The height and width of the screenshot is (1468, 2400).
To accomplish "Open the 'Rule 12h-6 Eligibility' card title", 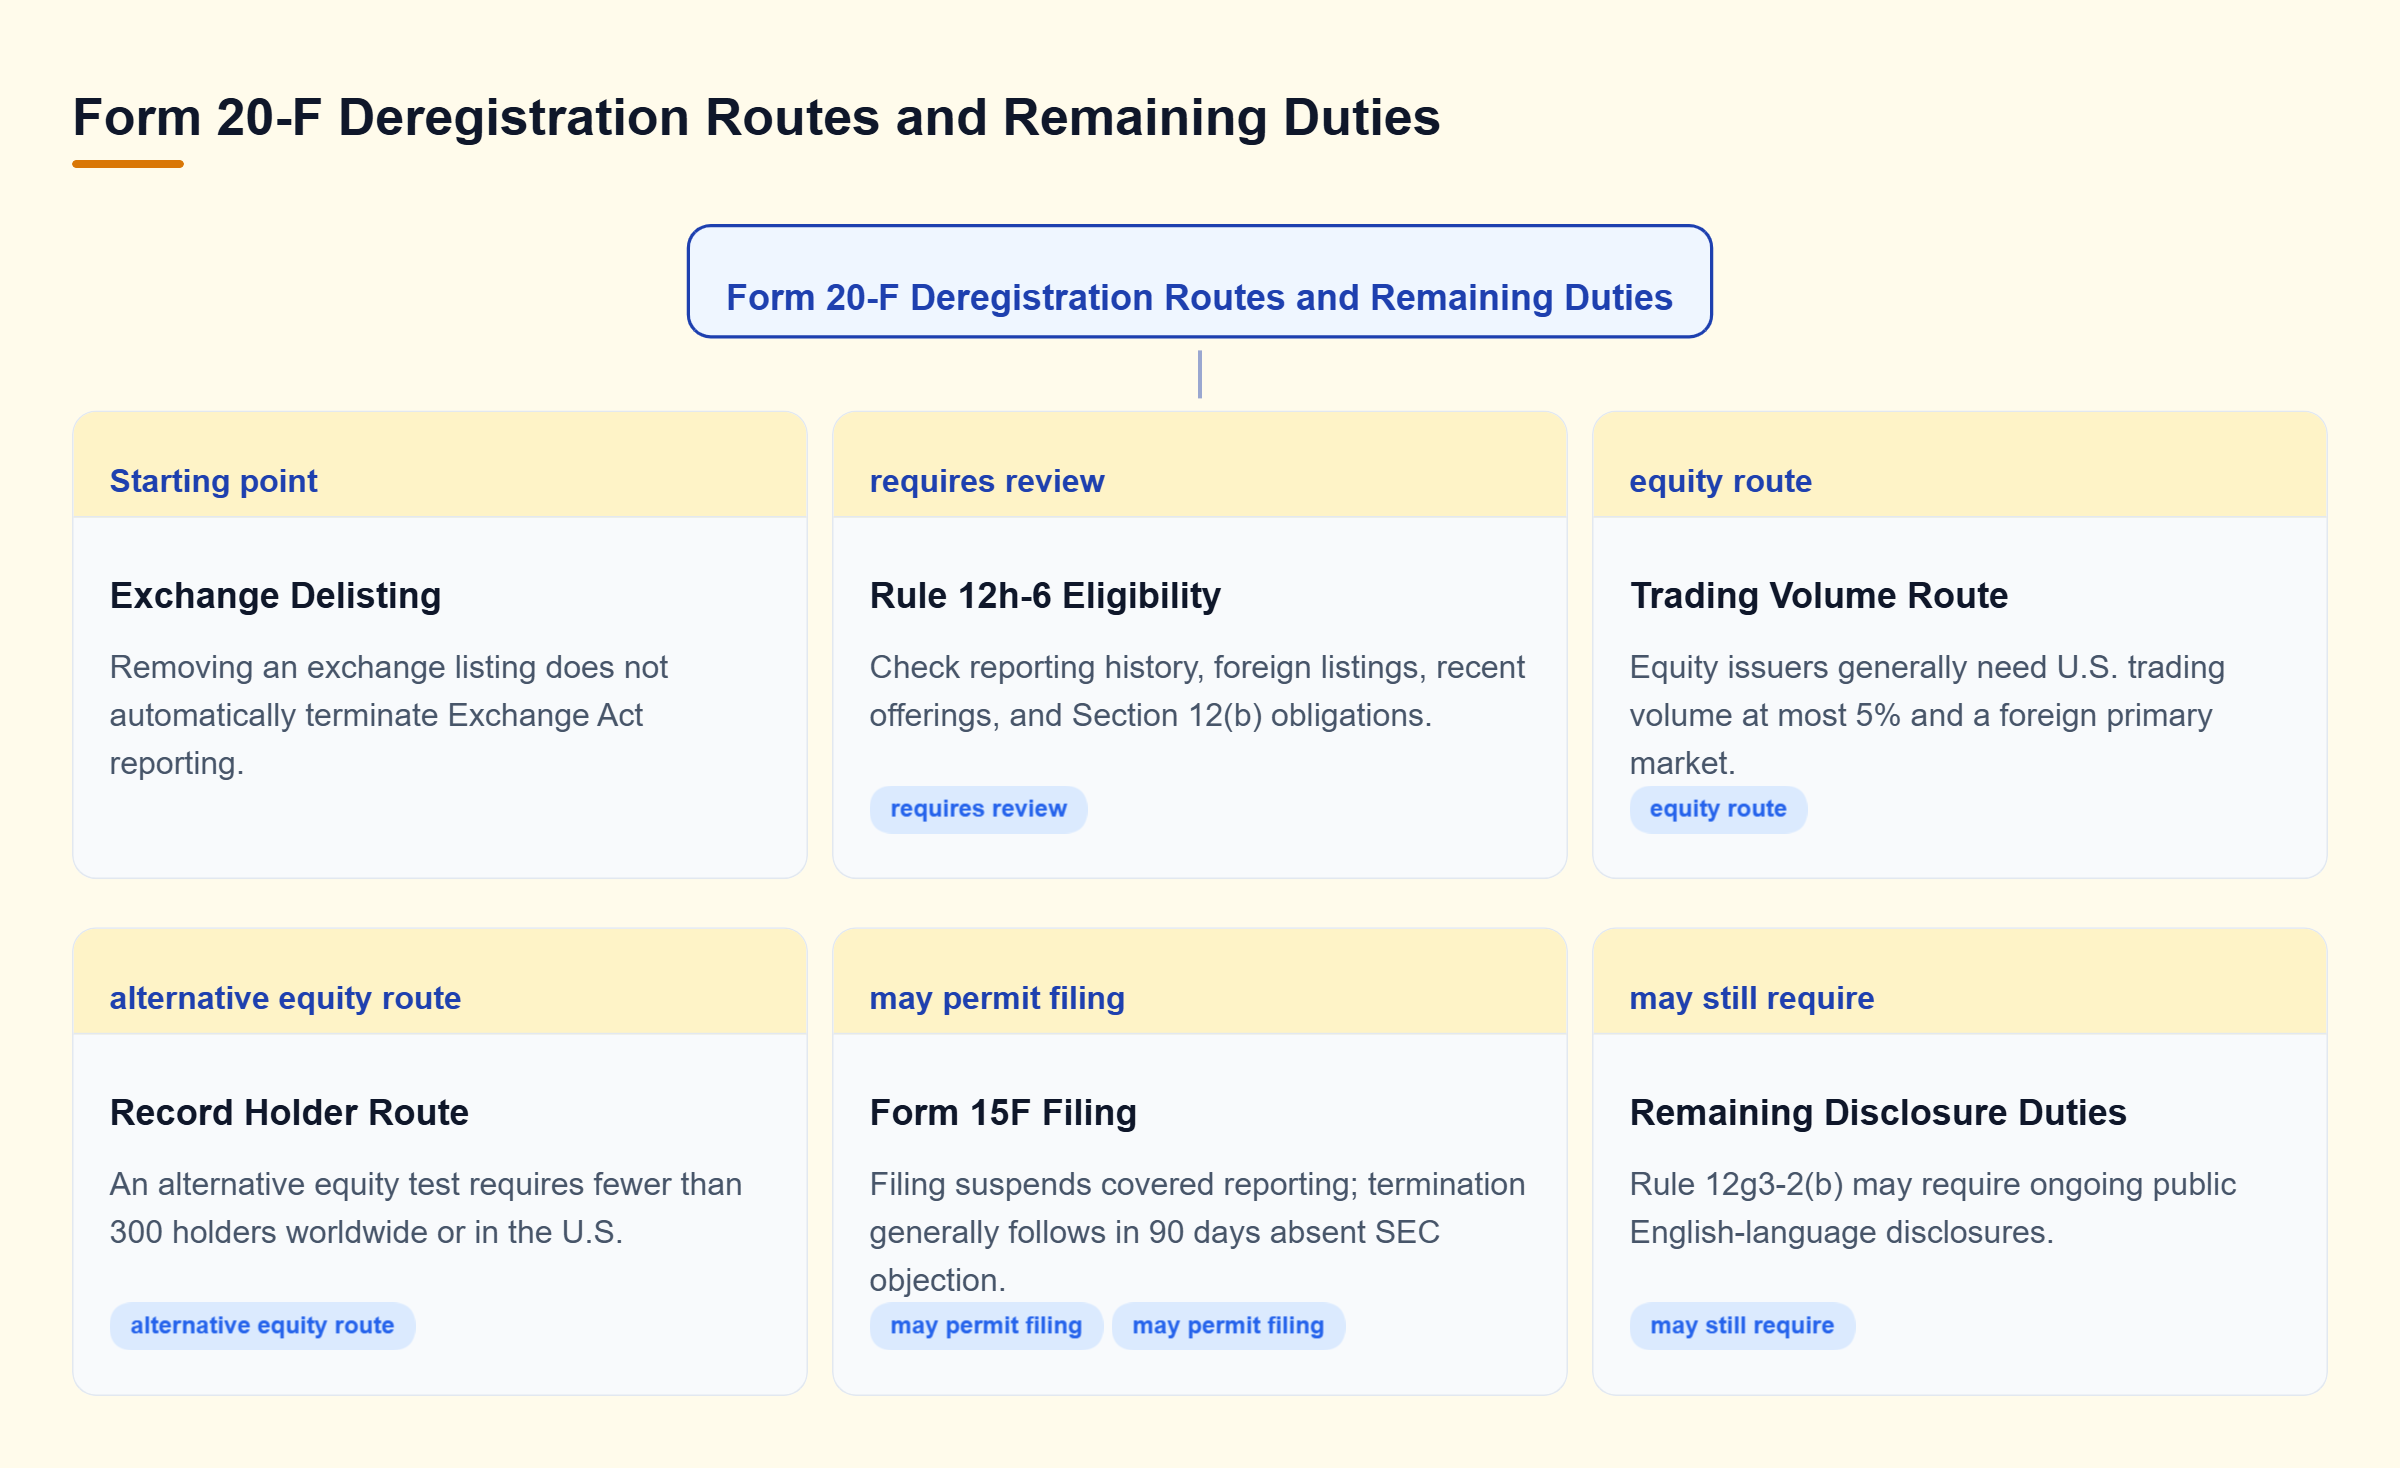I will [x=1045, y=595].
